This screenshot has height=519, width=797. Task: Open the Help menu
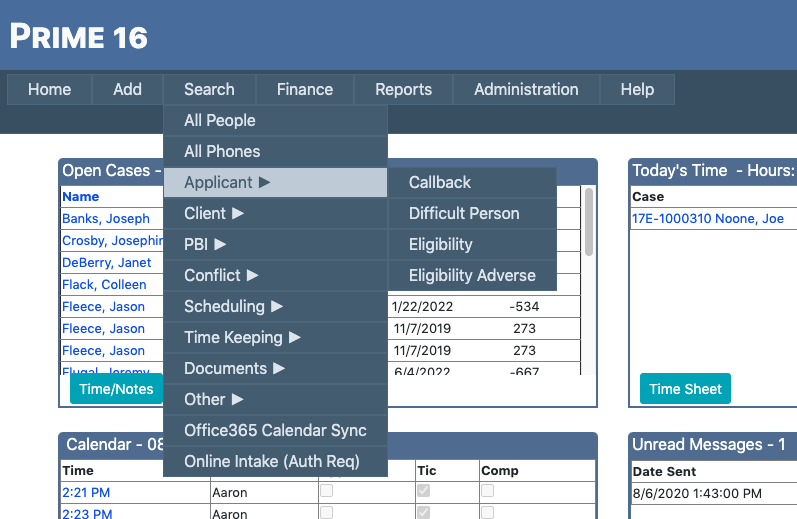[x=637, y=89]
